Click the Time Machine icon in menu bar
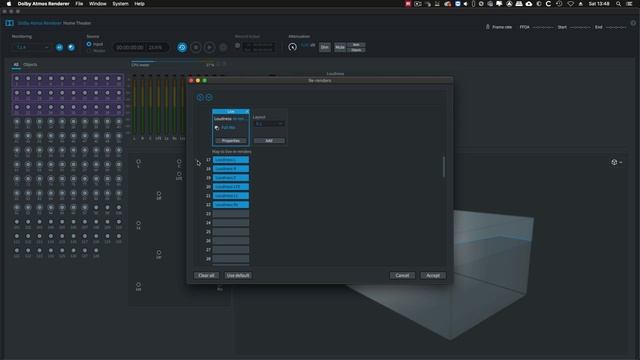The height and width of the screenshot is (360, 640). tap(559, 4)
